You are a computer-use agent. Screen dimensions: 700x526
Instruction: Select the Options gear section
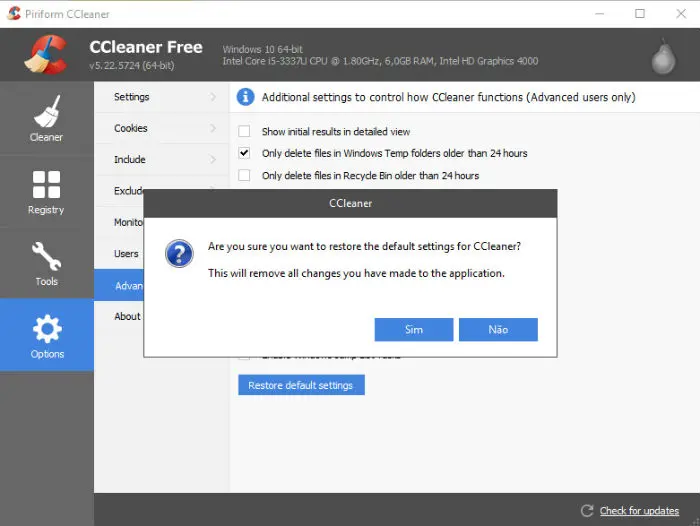tap(46, 335)
